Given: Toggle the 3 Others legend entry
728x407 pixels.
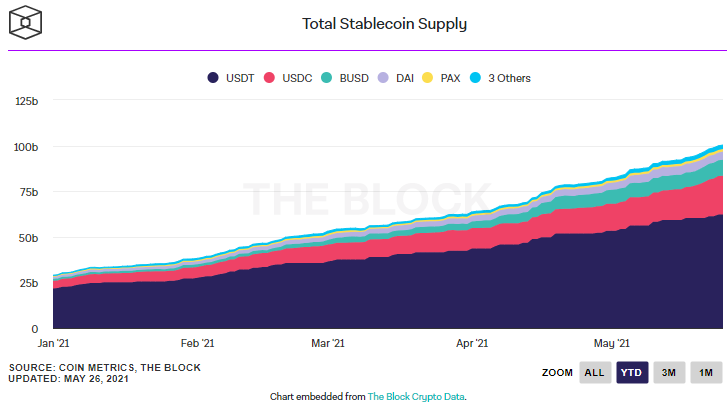Looking at the screenshot, I should point(509,78).
